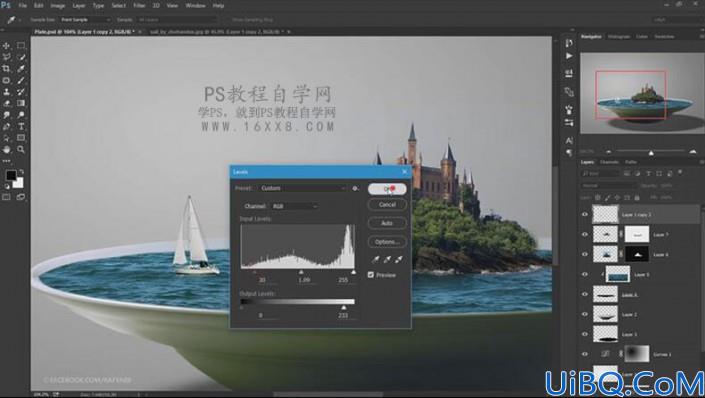Select the Lasso tool

(6, 57)
